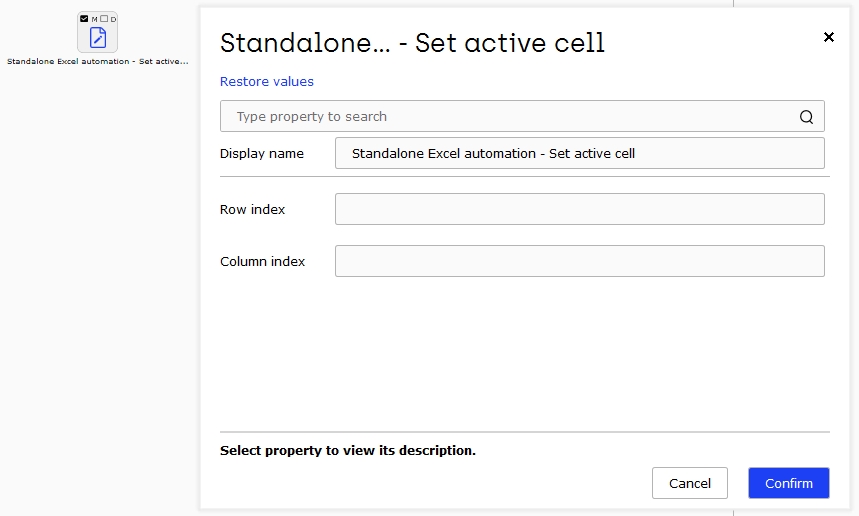This screenshot has height=516, width=859.
Task: Click the Restore values link
Action: pyautogui.click(x=267, y=82)
